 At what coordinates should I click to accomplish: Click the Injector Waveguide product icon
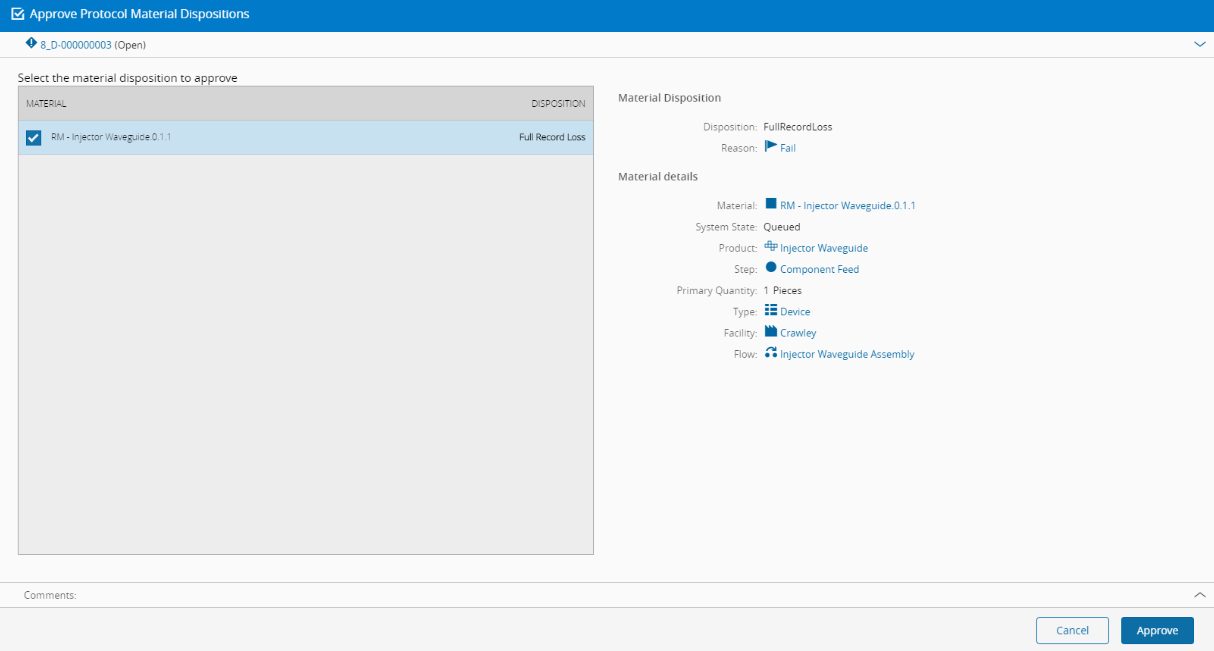coord(770,247)
